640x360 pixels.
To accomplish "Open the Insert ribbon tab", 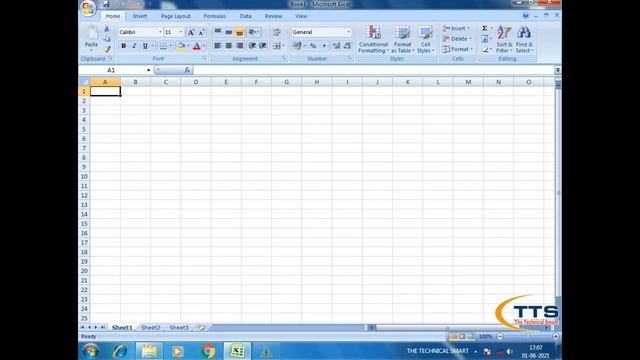I will point(140,16).
